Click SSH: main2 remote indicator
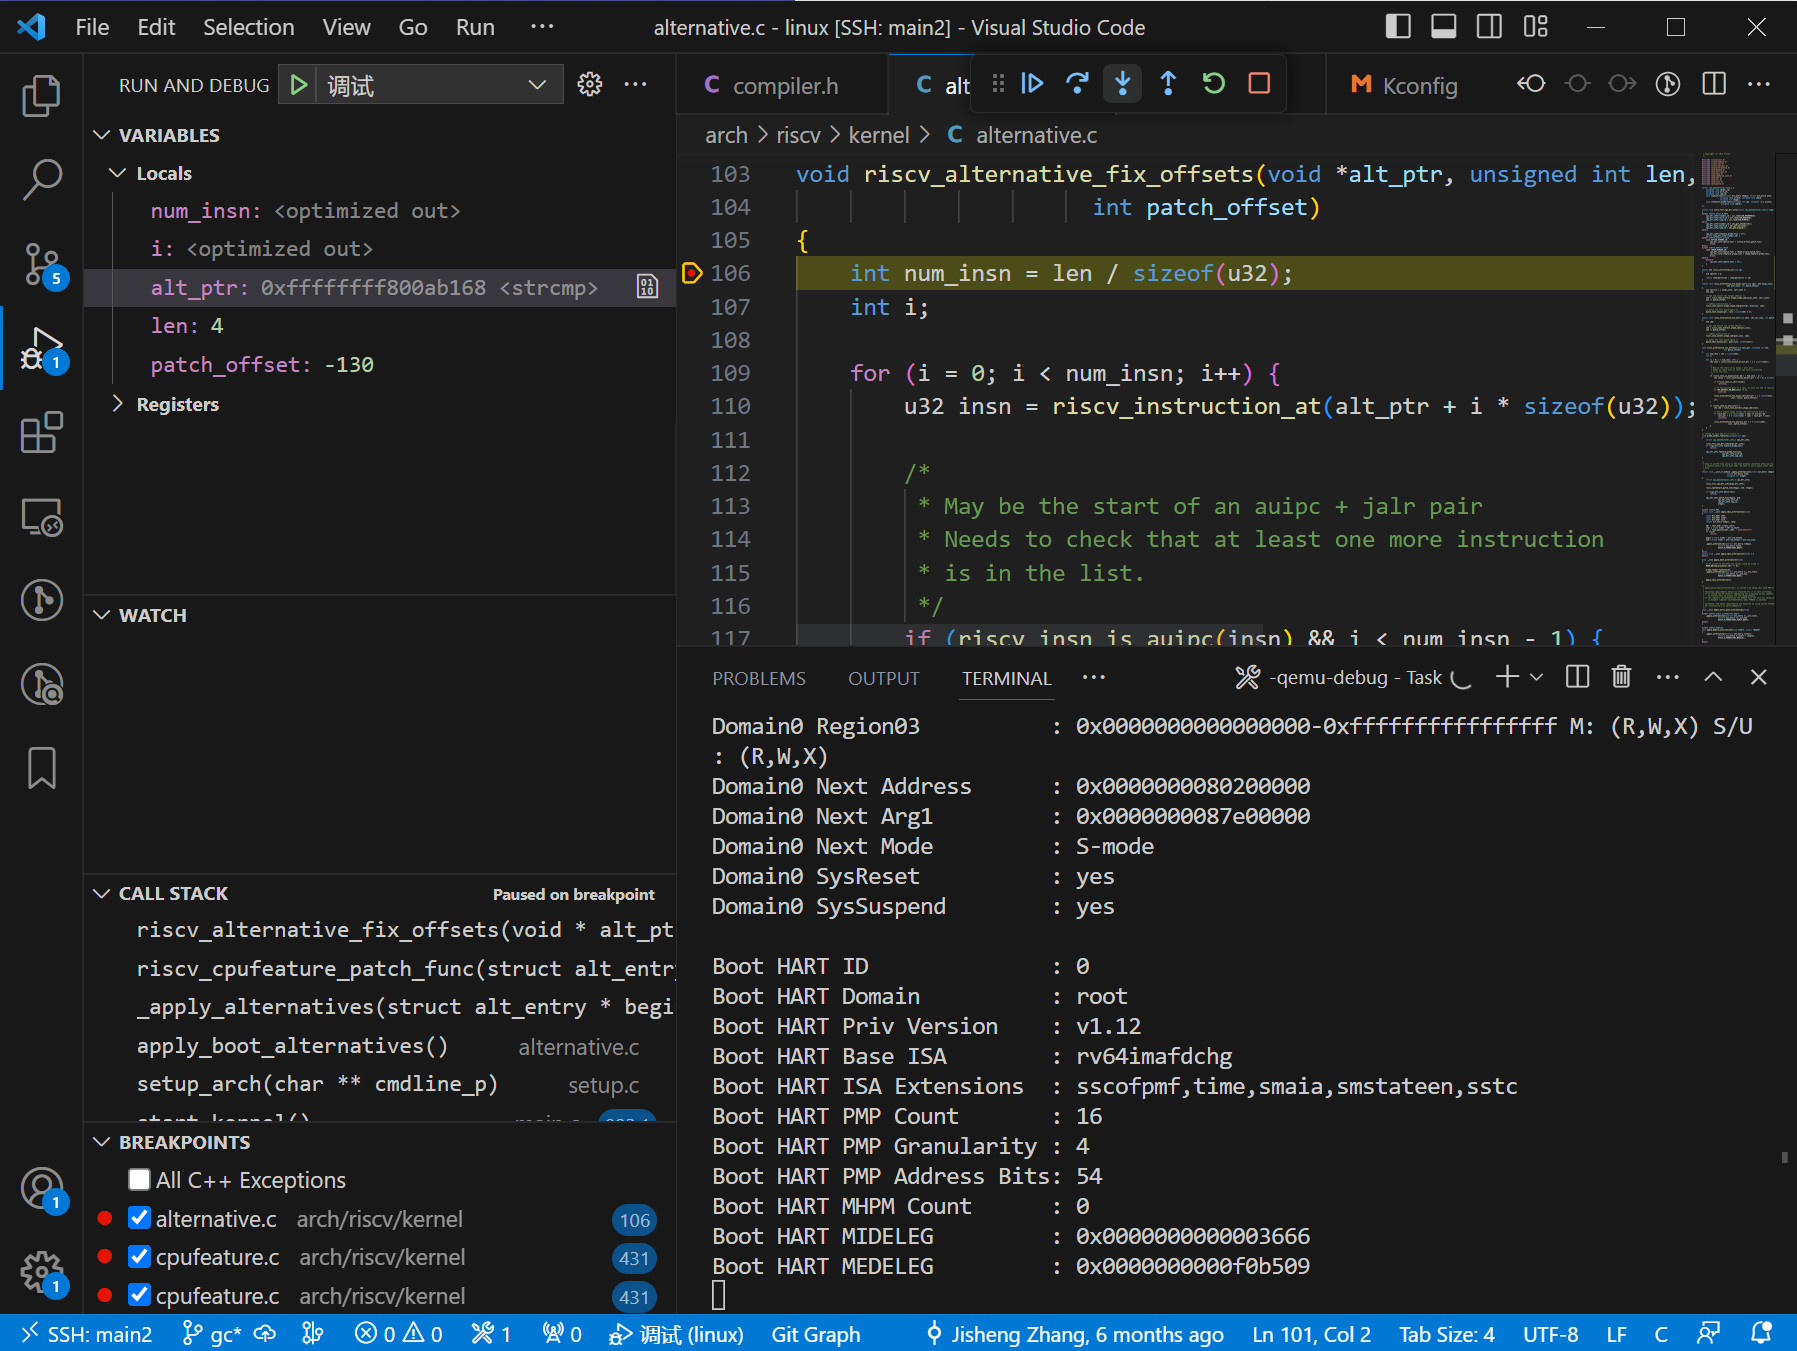Viewport: 1797px width, 1351px height. tap(88, 1334)
